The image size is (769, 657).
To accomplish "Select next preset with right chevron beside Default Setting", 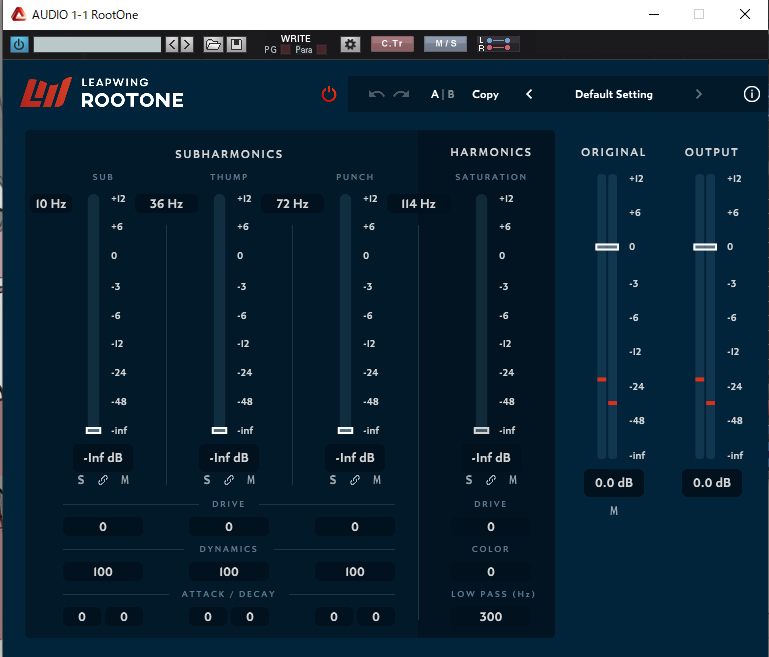I will (698, 94).
